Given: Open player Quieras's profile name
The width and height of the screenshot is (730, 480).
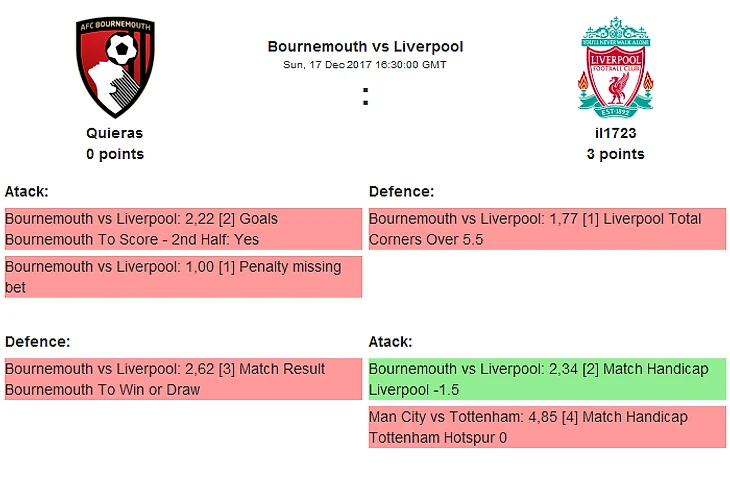Looking at the screenshot, I should tap(115, 133).
